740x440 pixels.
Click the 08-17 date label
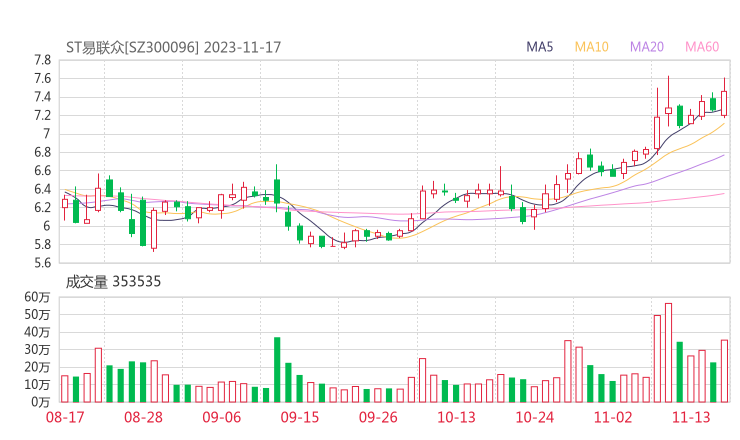tap(65, 417)
